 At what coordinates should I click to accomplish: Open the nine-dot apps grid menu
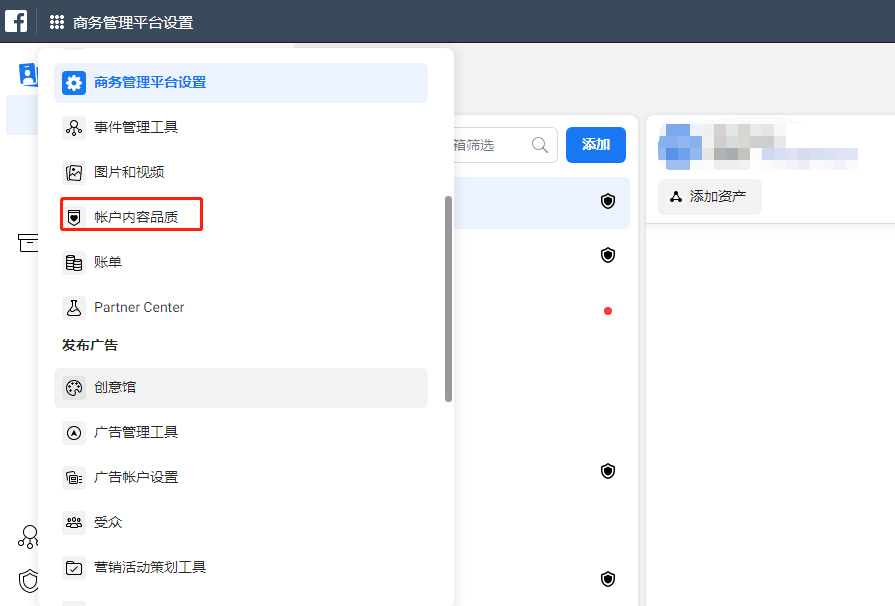coord(57,22)
